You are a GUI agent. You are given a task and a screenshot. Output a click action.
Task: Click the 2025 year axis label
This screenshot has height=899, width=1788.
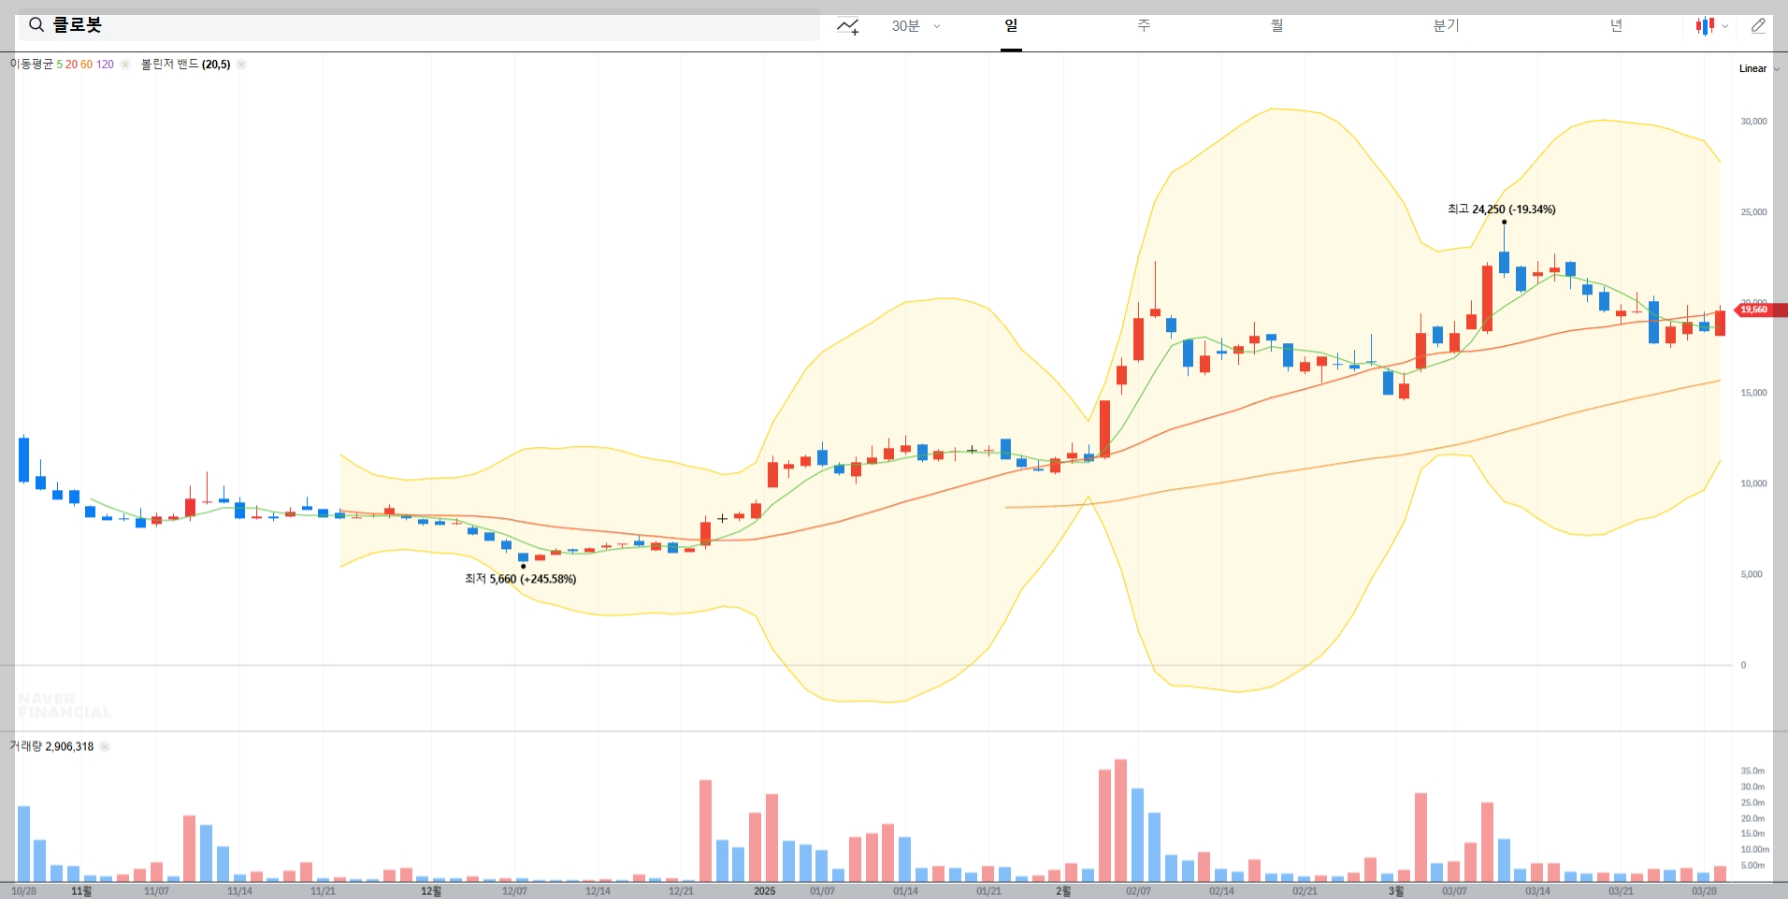click(x=764, y=891)
